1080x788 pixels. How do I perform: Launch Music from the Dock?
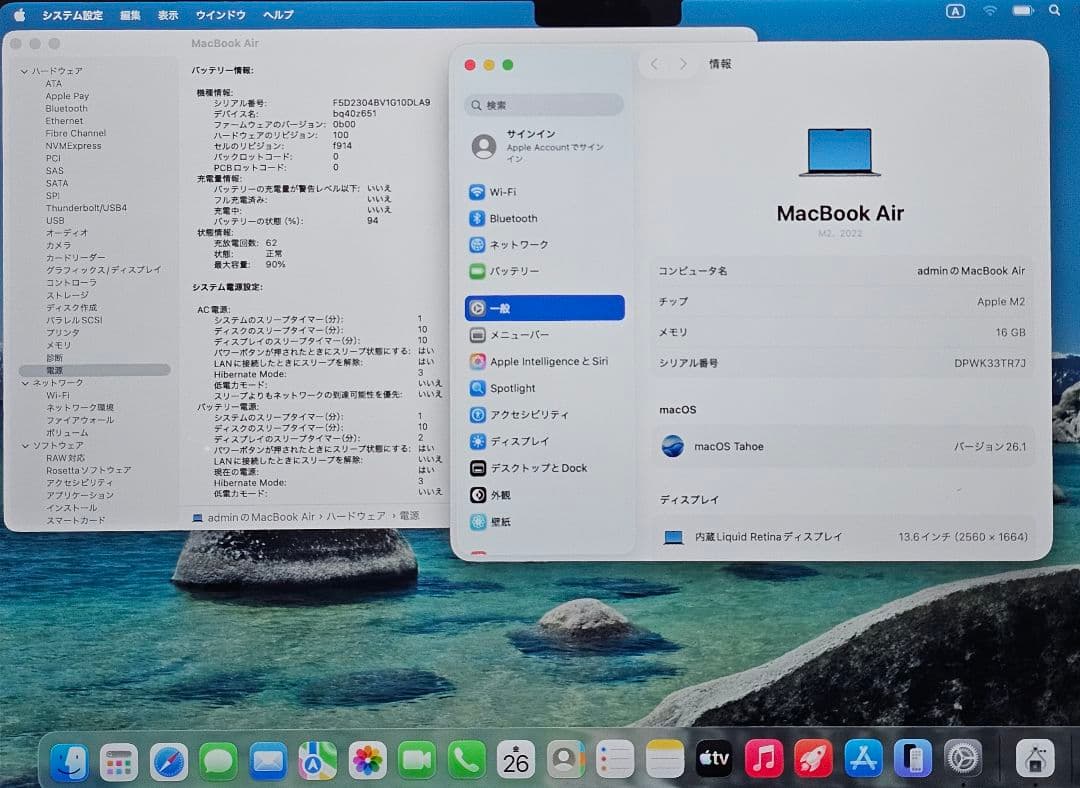click(x=763, y=760)
